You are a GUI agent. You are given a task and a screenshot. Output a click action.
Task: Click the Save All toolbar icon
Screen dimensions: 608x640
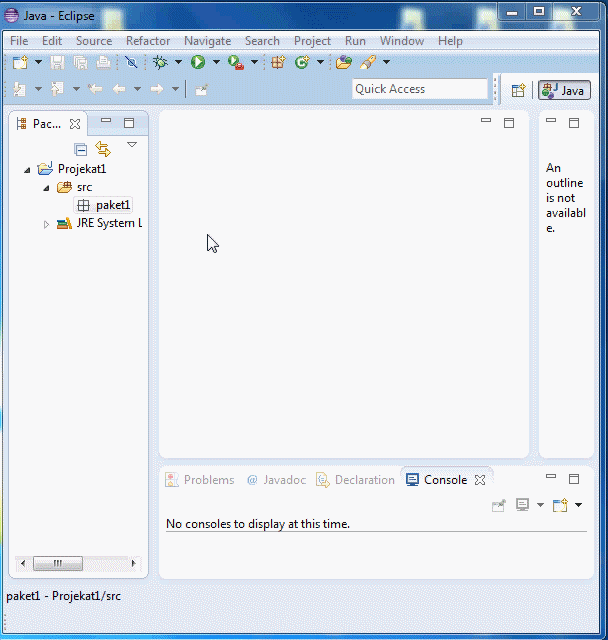(x=80, y=62)
